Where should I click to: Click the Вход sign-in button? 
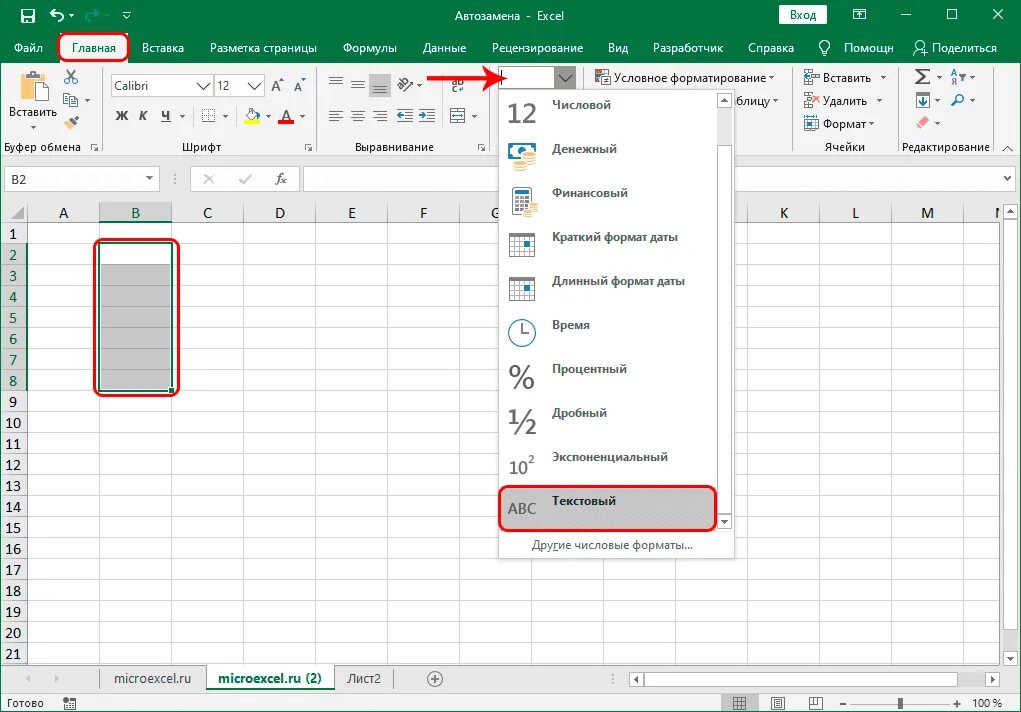pyautogui.click(x=802, y=15)
